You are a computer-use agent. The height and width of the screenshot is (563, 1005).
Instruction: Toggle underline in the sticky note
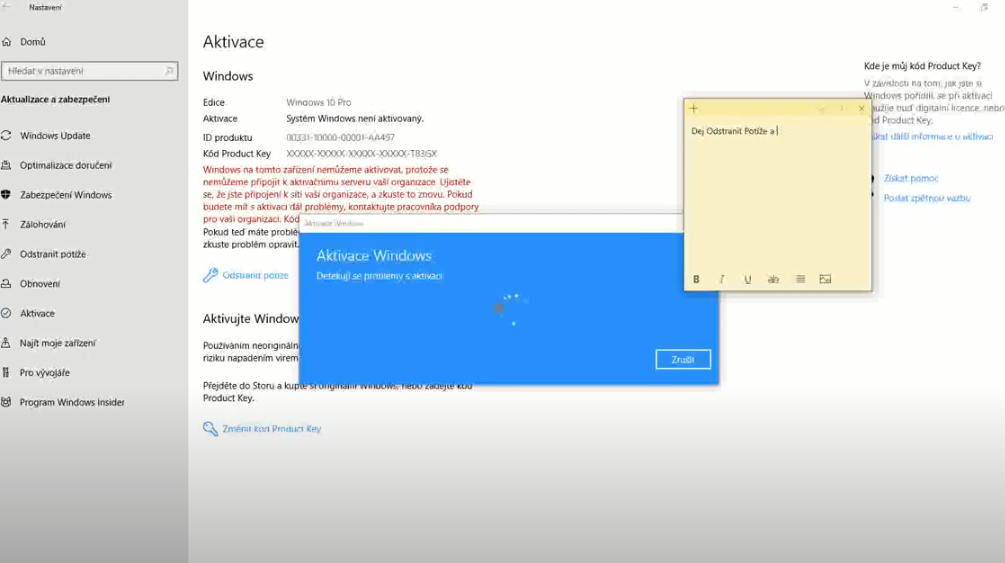click(x=747, y=279)
